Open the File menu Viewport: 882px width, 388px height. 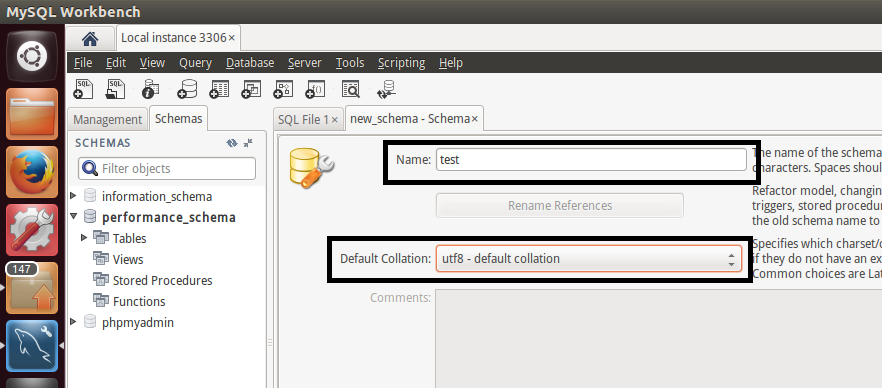[83, 63]
